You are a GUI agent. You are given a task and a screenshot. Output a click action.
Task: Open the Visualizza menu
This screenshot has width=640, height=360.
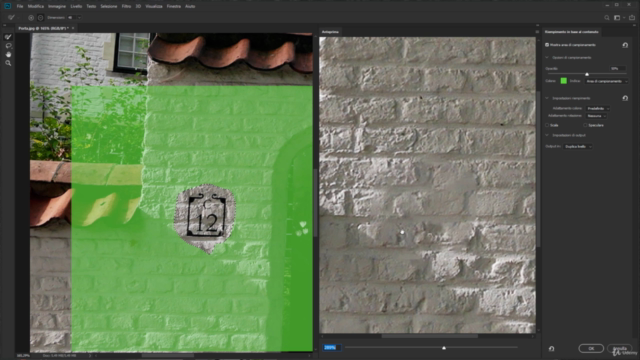point(154,7)
